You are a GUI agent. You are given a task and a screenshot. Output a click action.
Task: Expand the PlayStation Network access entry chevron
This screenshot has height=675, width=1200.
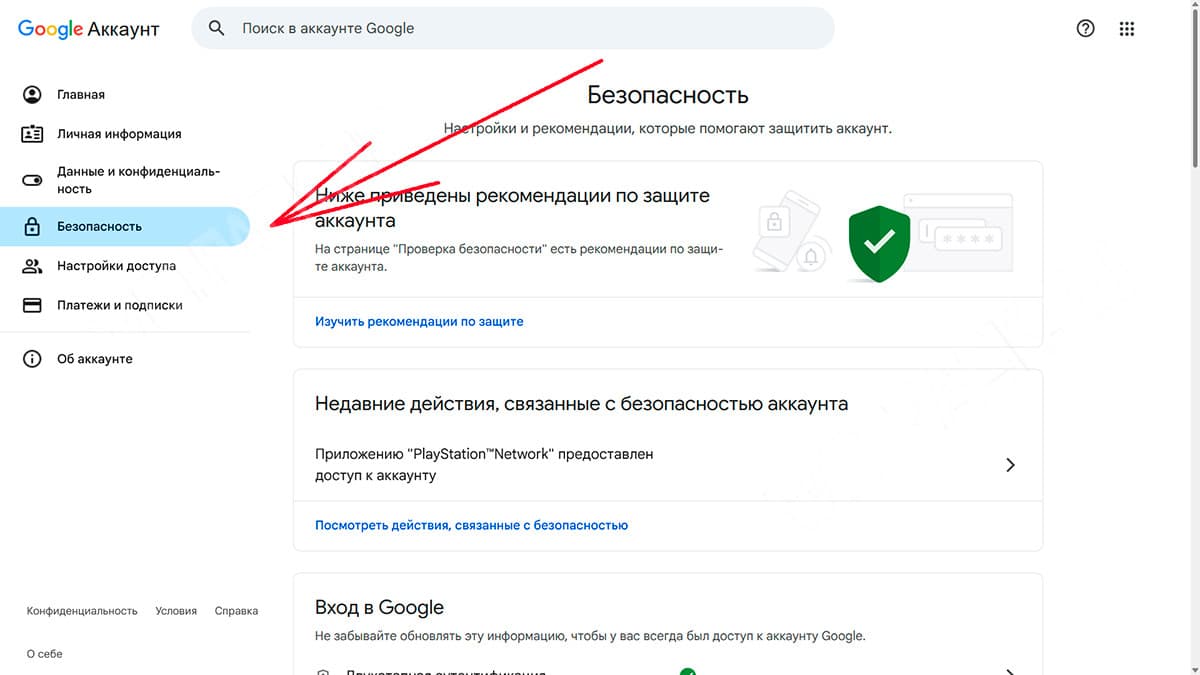1010,465
